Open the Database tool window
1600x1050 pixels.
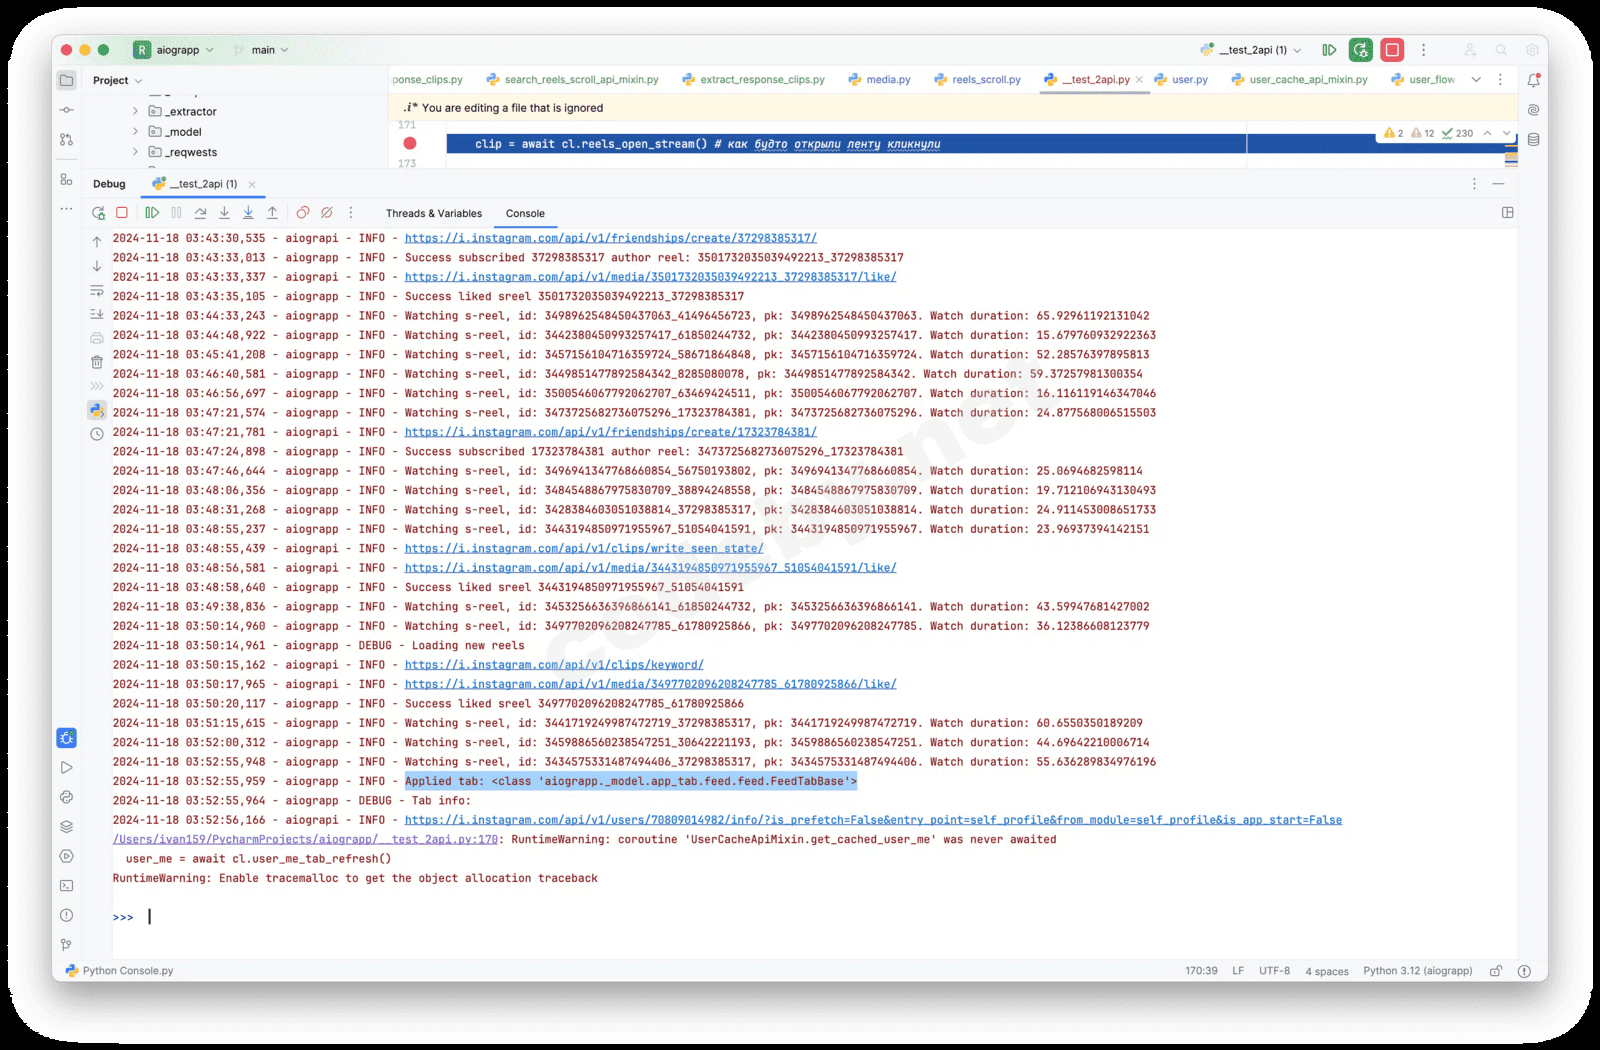(x=1533, y=140)
